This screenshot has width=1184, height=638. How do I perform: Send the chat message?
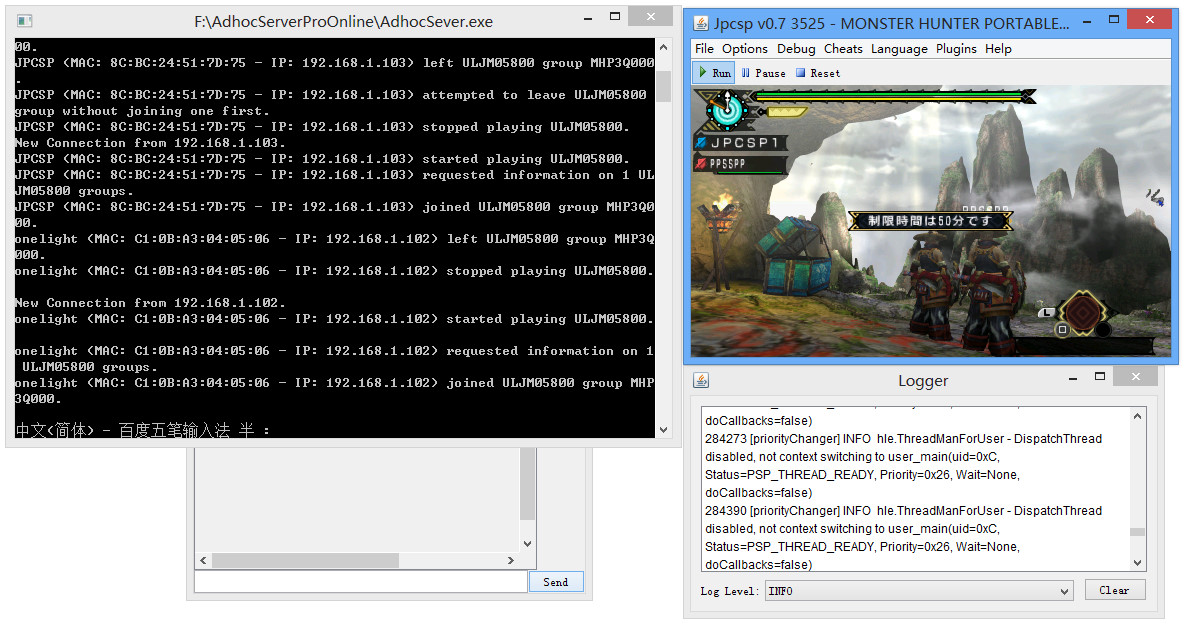click(555, 581)
